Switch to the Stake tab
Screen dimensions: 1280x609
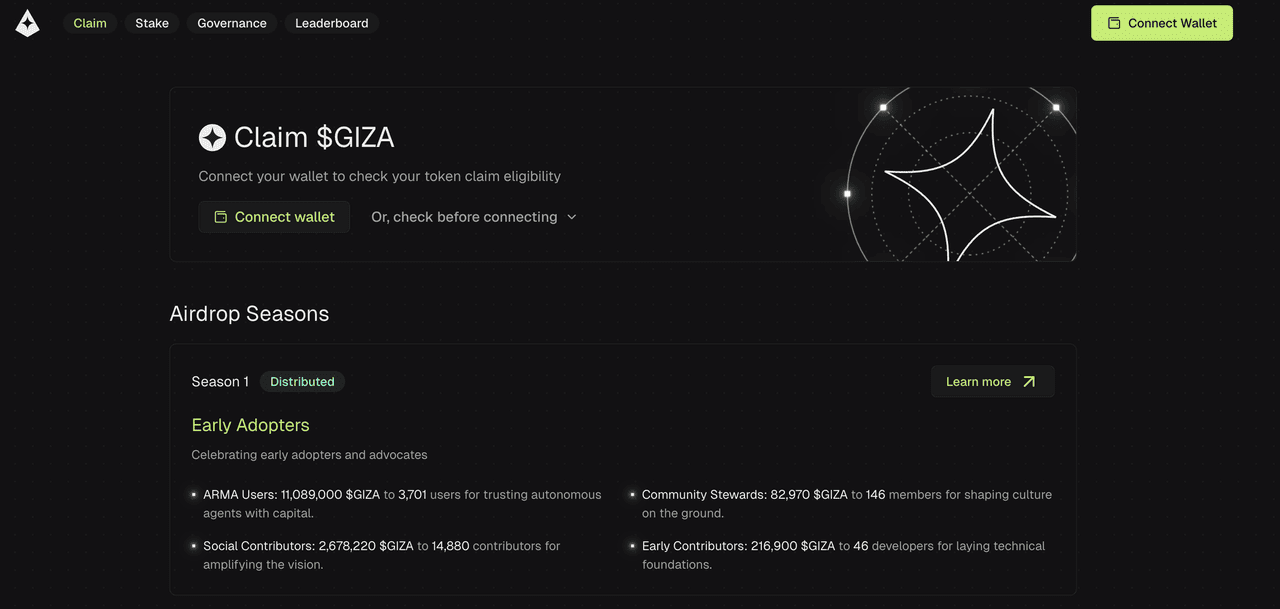point(152,23)
